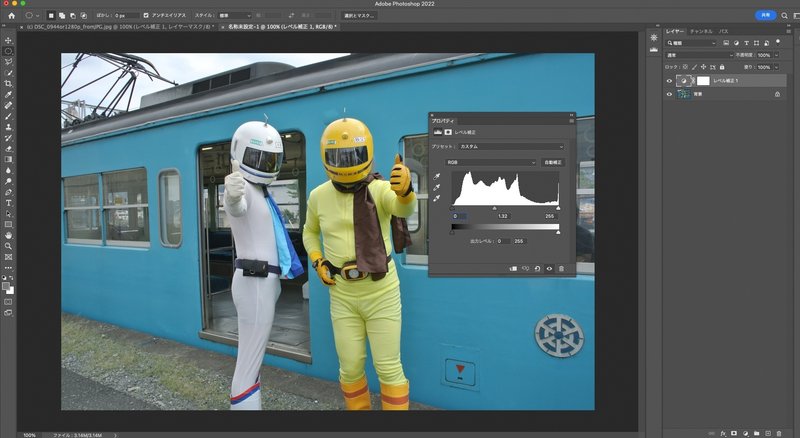This screenshot has height=438, width=800.
Task: Toggle lock image pixels brush icon
Action: coord(694,67)
